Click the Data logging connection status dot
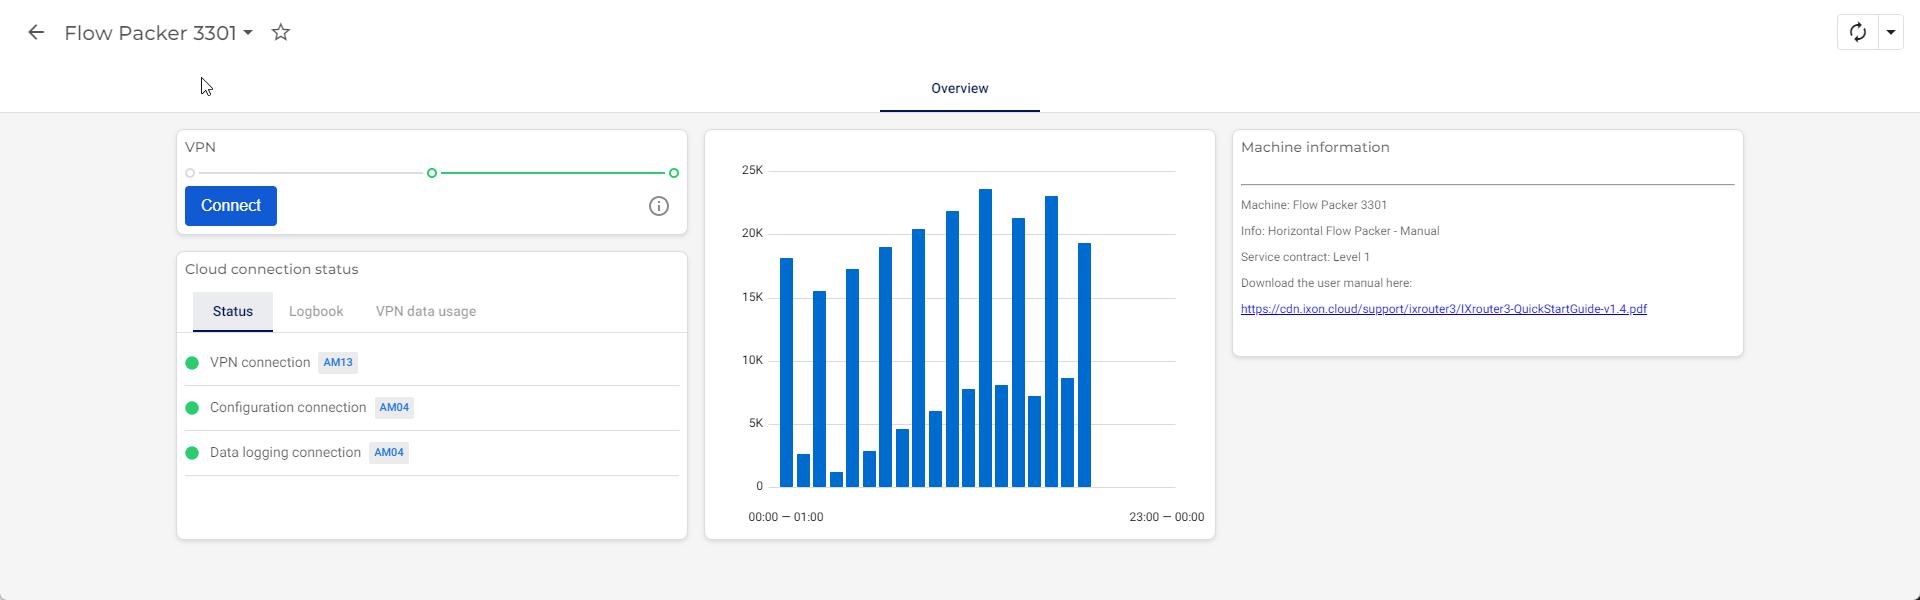This screenshot has width=1920, height=600. click(192, 453)
